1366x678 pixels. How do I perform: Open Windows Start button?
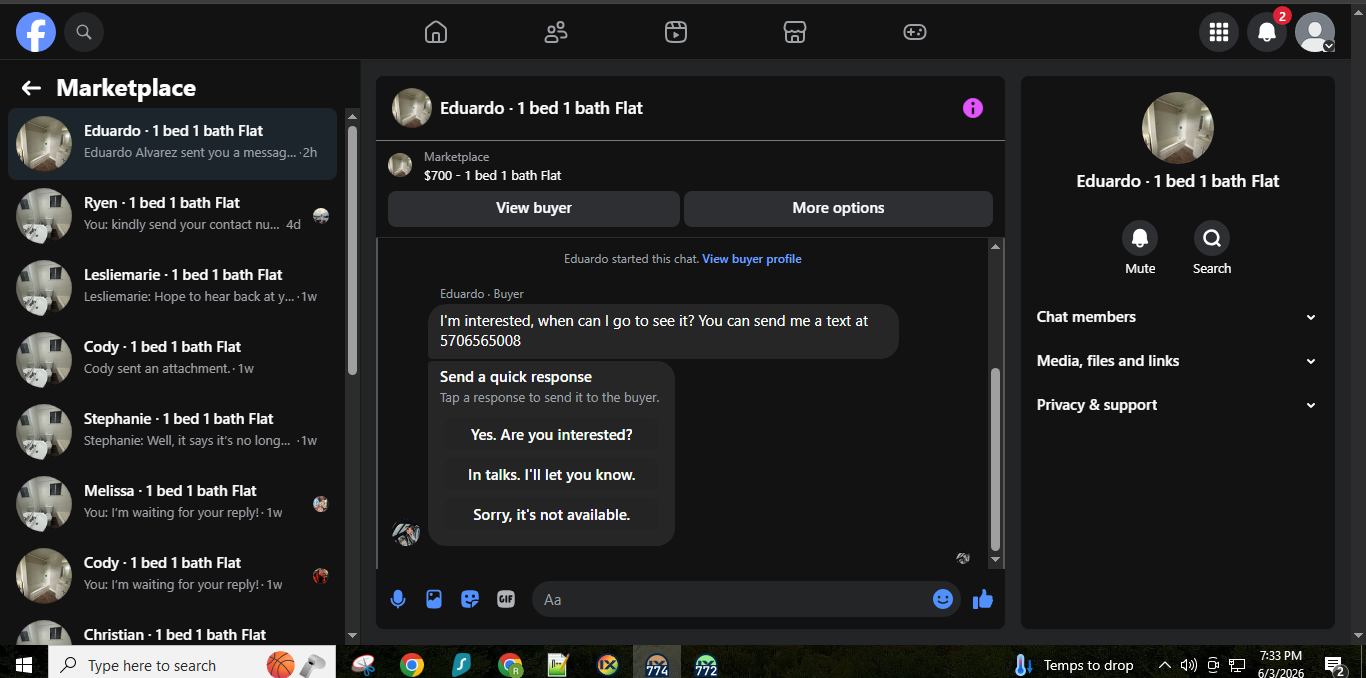(24, 665)
